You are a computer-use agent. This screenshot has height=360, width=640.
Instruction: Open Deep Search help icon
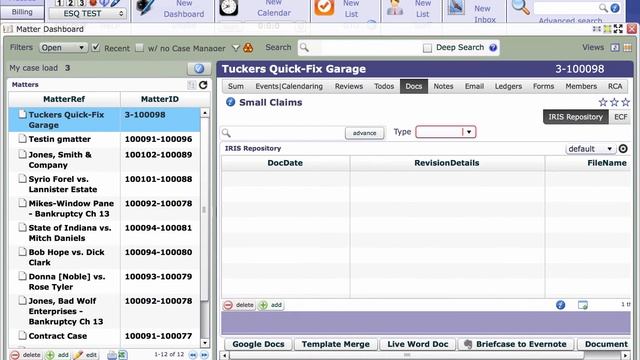click(493, 48)
